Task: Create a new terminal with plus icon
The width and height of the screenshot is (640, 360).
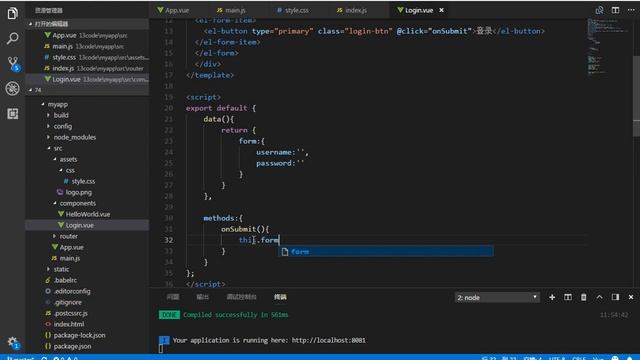Action: pyautogui.click(x=552, y=297)
